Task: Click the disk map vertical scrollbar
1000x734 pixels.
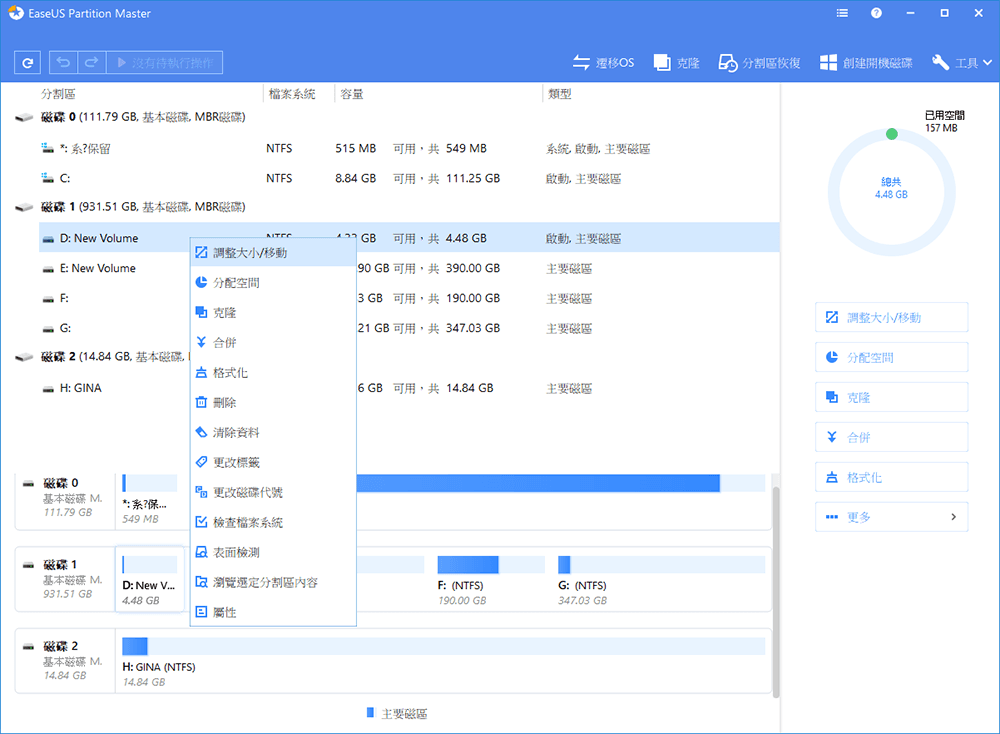Action: [776, 592]
